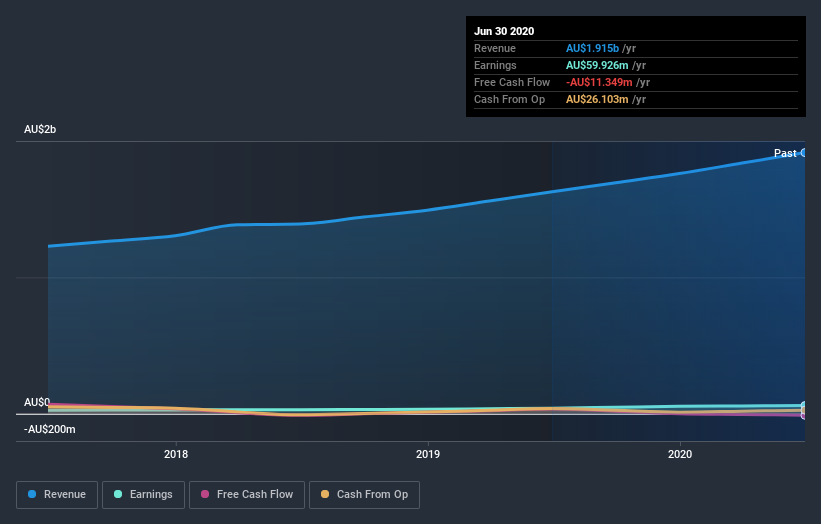Toggle the Free Cash Flow legend button
This screenshot has height=524, width=821.
[x=247, y=495]
